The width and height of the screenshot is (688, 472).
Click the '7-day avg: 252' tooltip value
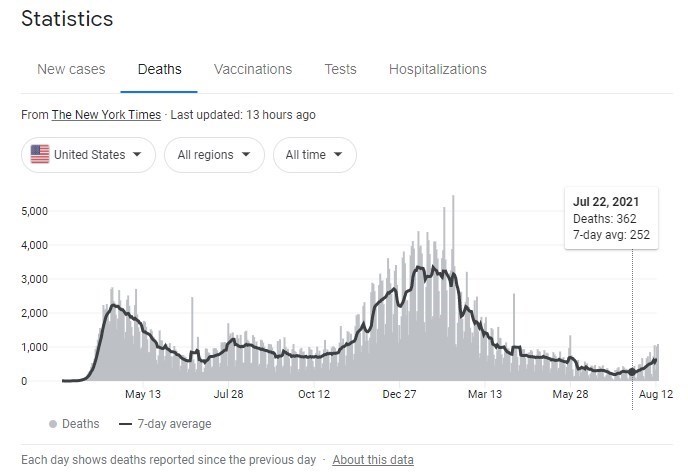[611, 235]
